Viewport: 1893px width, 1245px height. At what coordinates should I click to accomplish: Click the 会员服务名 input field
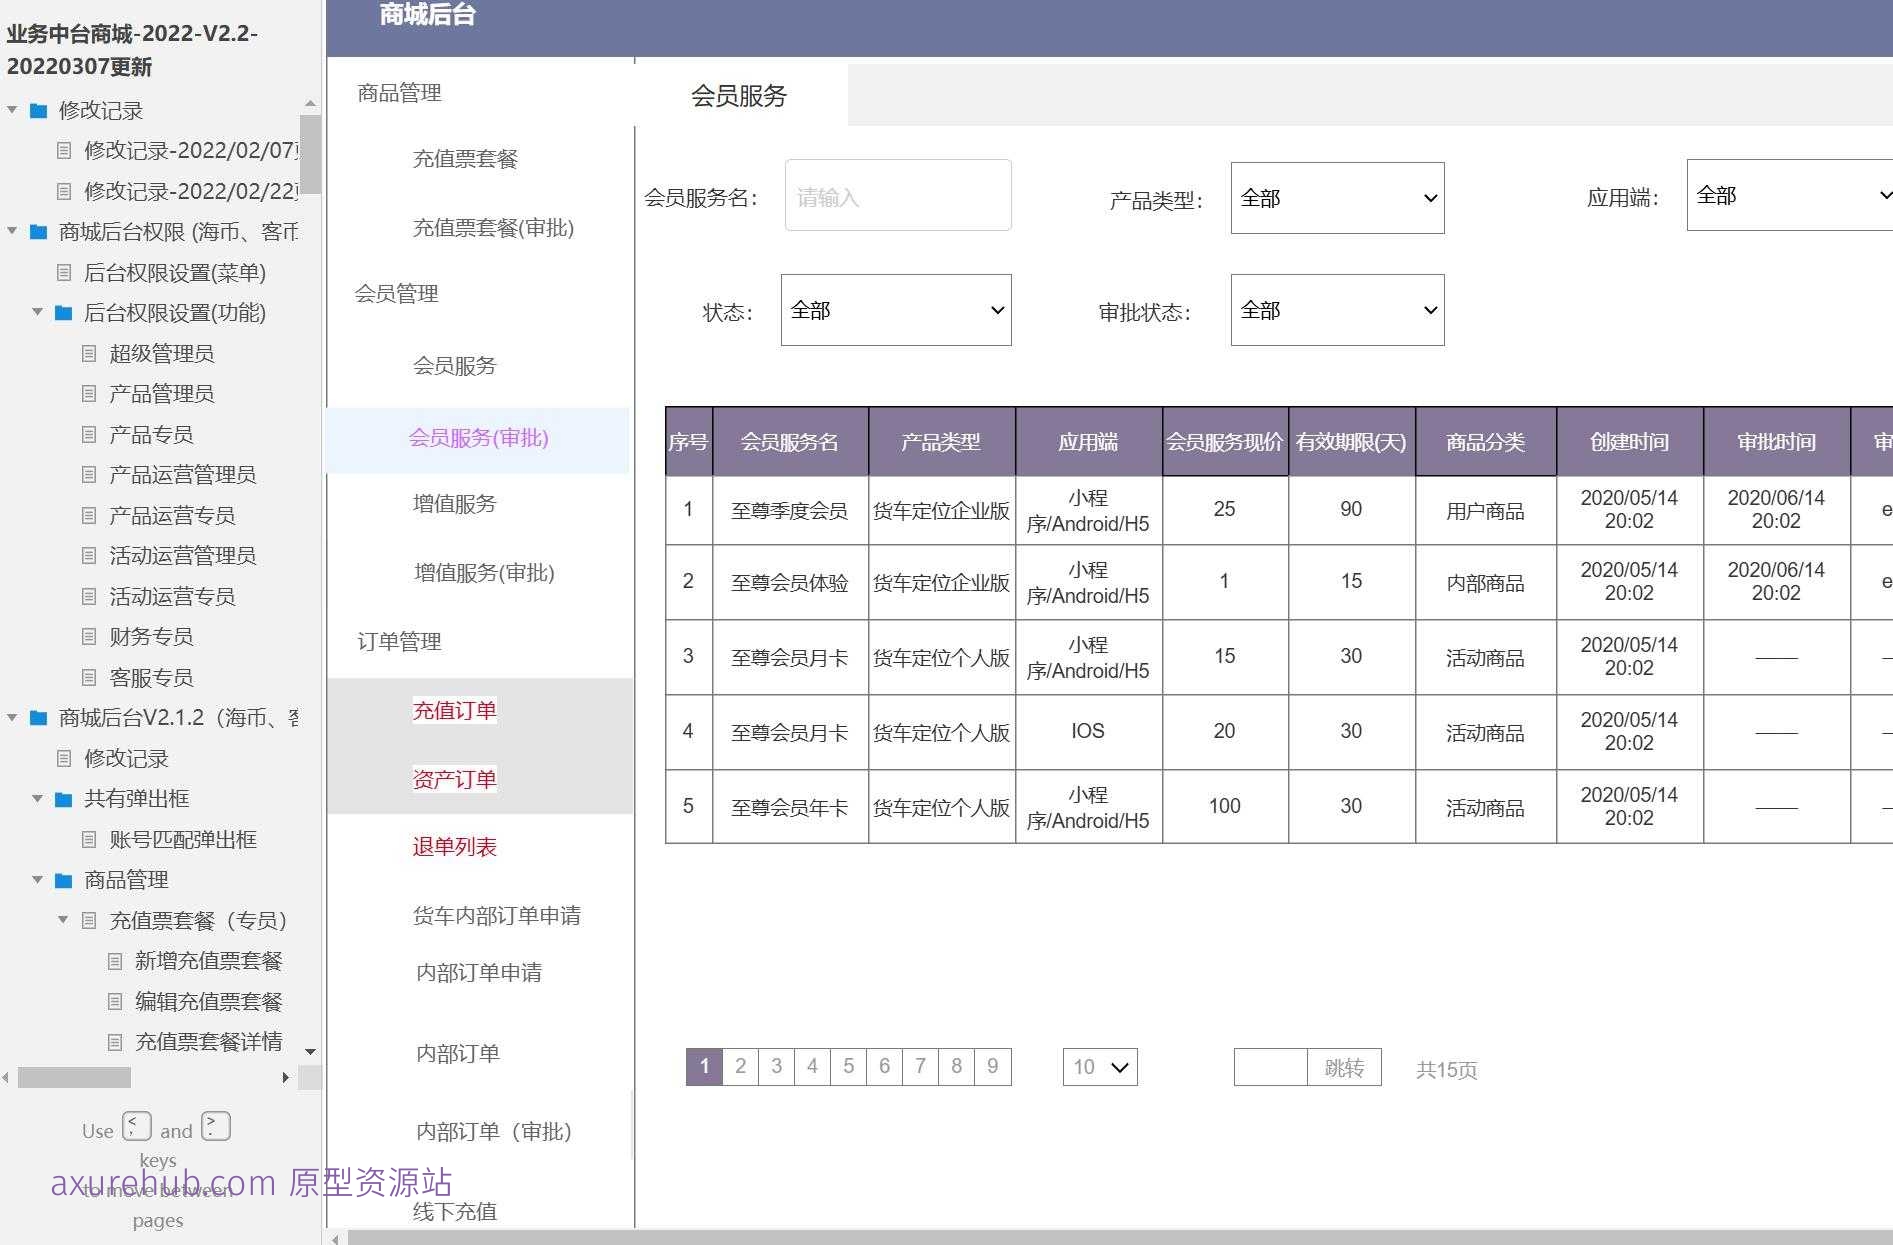pyautogui.click(x=897, y=195)
